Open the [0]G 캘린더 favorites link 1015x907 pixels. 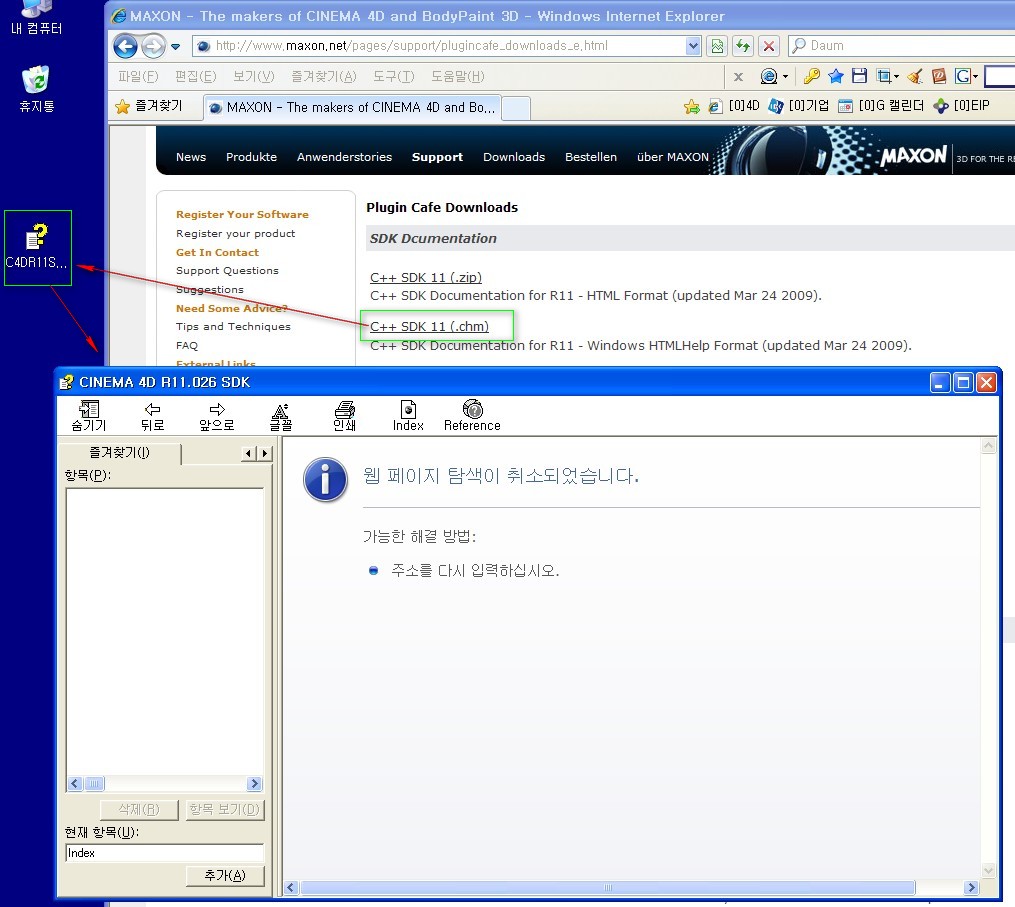(881, 106)
